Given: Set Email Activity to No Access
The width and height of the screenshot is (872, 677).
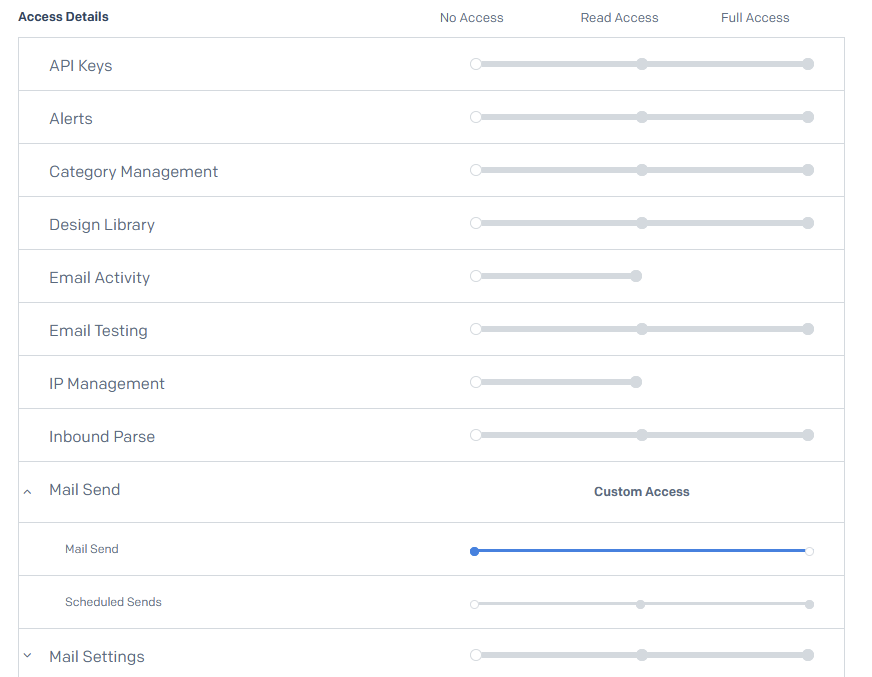Looking at the screenshot, I should [476, 276].
